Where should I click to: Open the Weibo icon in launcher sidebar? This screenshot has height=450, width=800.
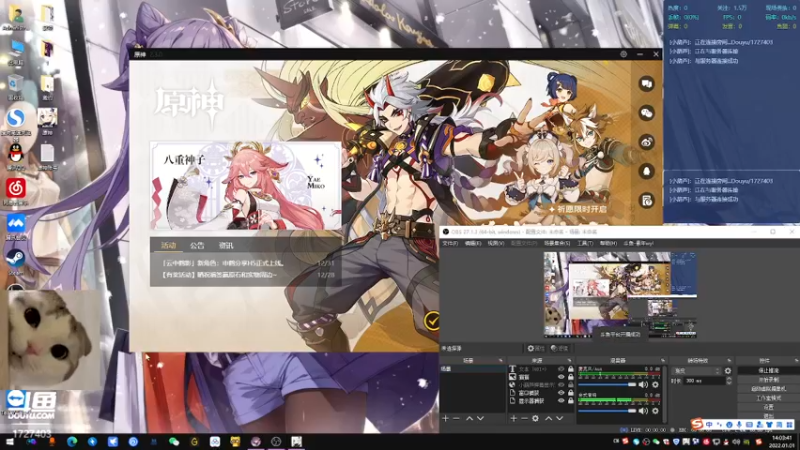tap(646, 142)
